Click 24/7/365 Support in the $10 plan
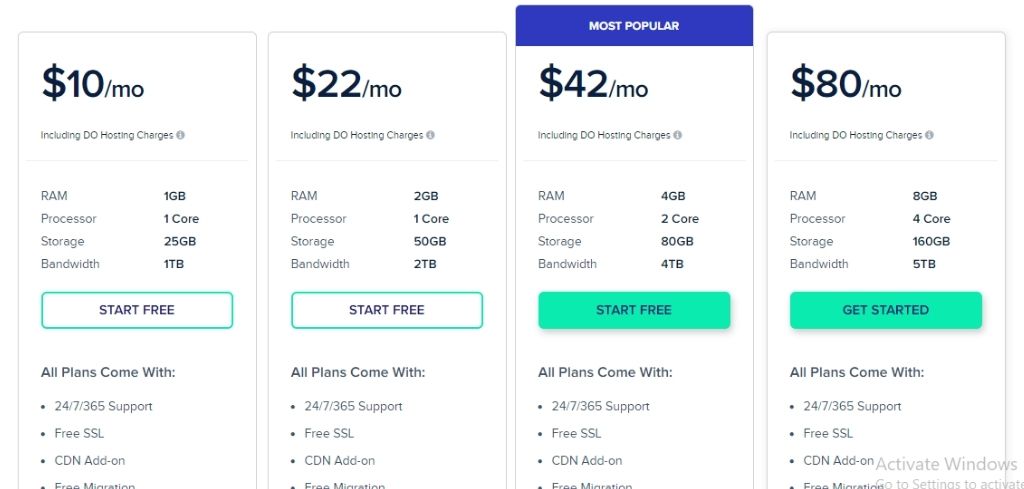 [103, 406]
